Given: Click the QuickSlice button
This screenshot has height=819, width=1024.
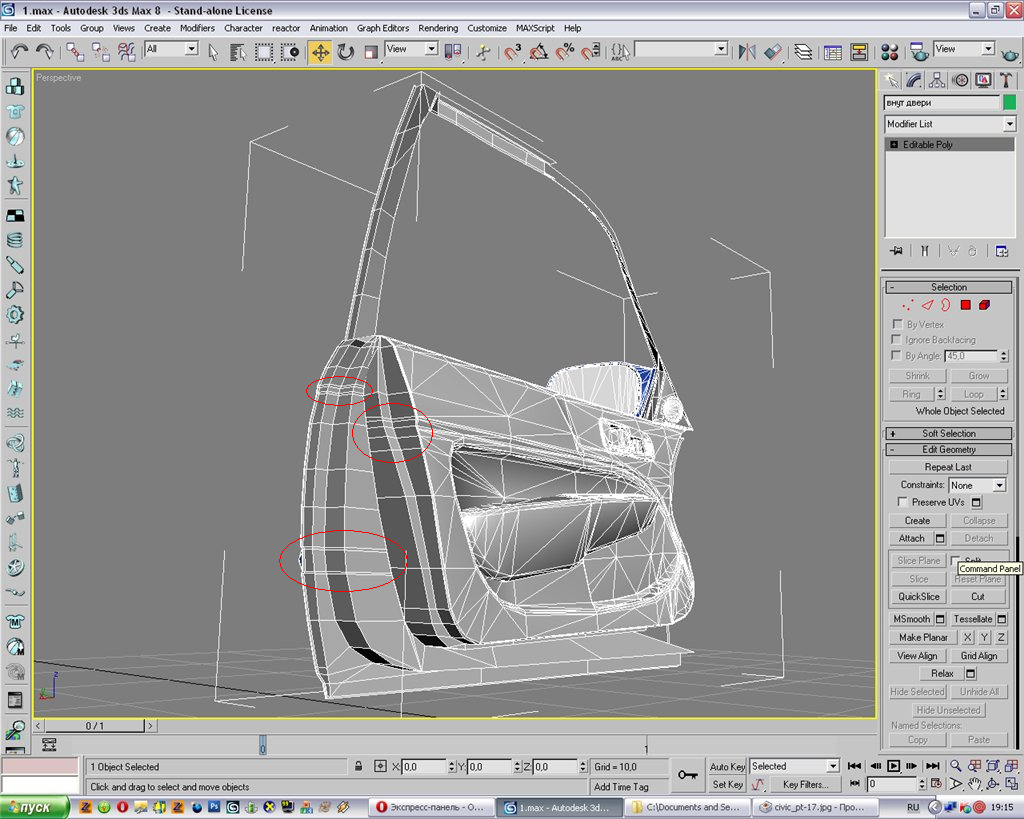Looking at the screenshot, I should (917, 597).
